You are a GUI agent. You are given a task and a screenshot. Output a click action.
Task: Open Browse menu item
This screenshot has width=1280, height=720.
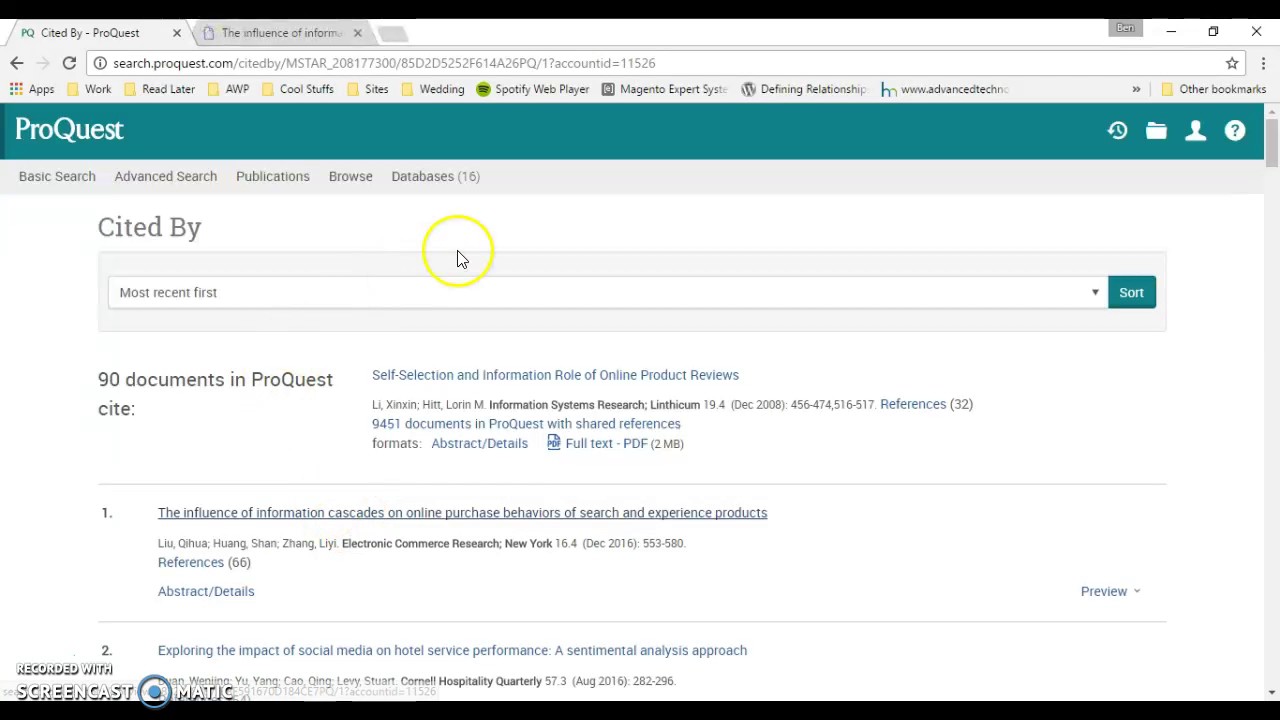coord(350,176)
